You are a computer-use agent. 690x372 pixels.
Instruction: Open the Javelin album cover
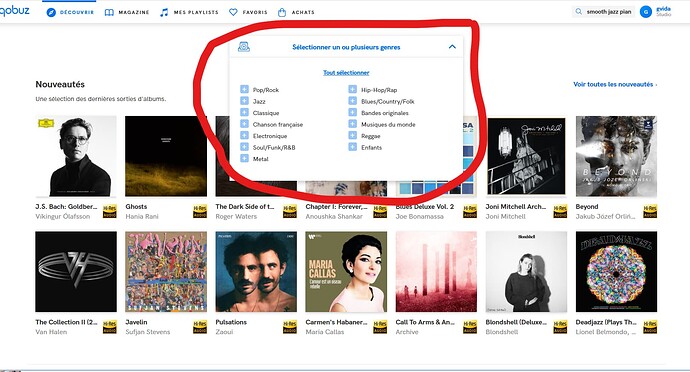166,272
